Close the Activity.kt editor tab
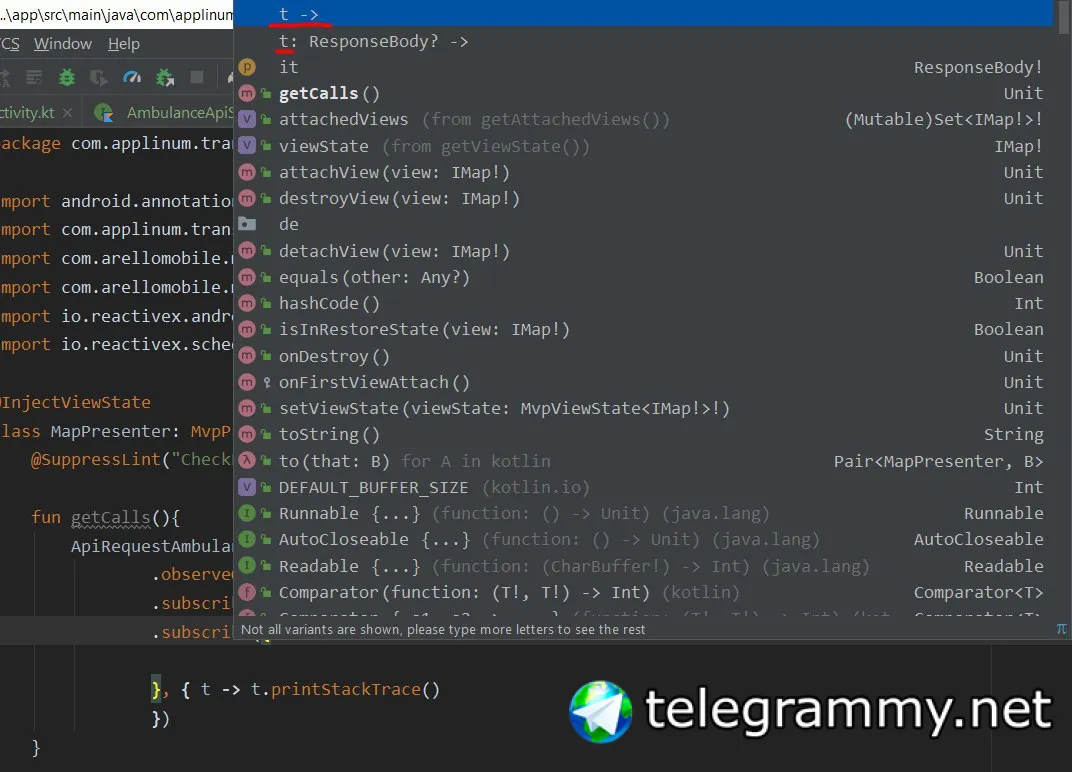The height and width of the screenshot is (772, 1072). point(67,112)
